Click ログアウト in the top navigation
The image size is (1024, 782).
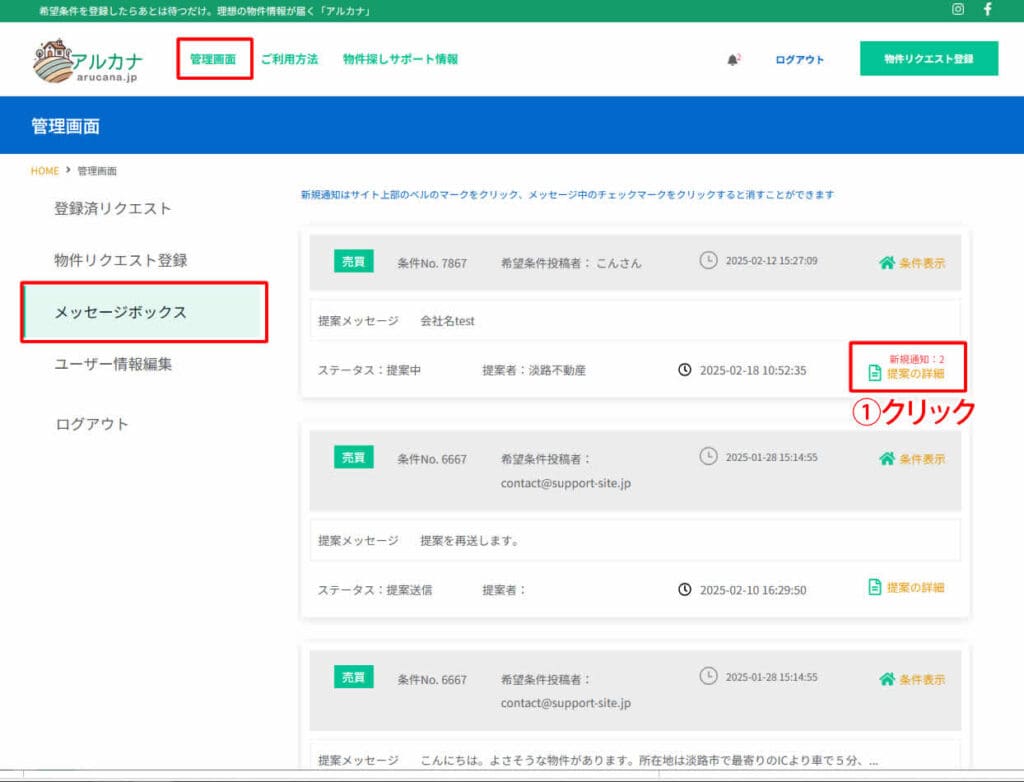point(799,58)
